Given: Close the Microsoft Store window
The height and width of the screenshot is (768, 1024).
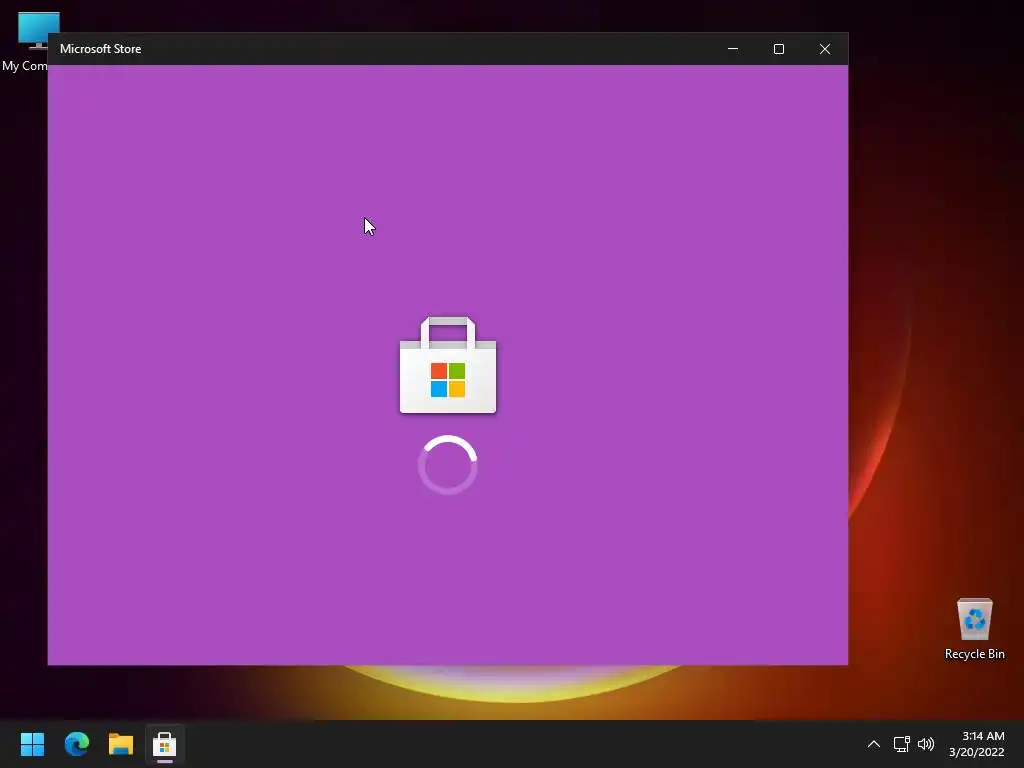Looking at the screenshot, I should [825, 49].
